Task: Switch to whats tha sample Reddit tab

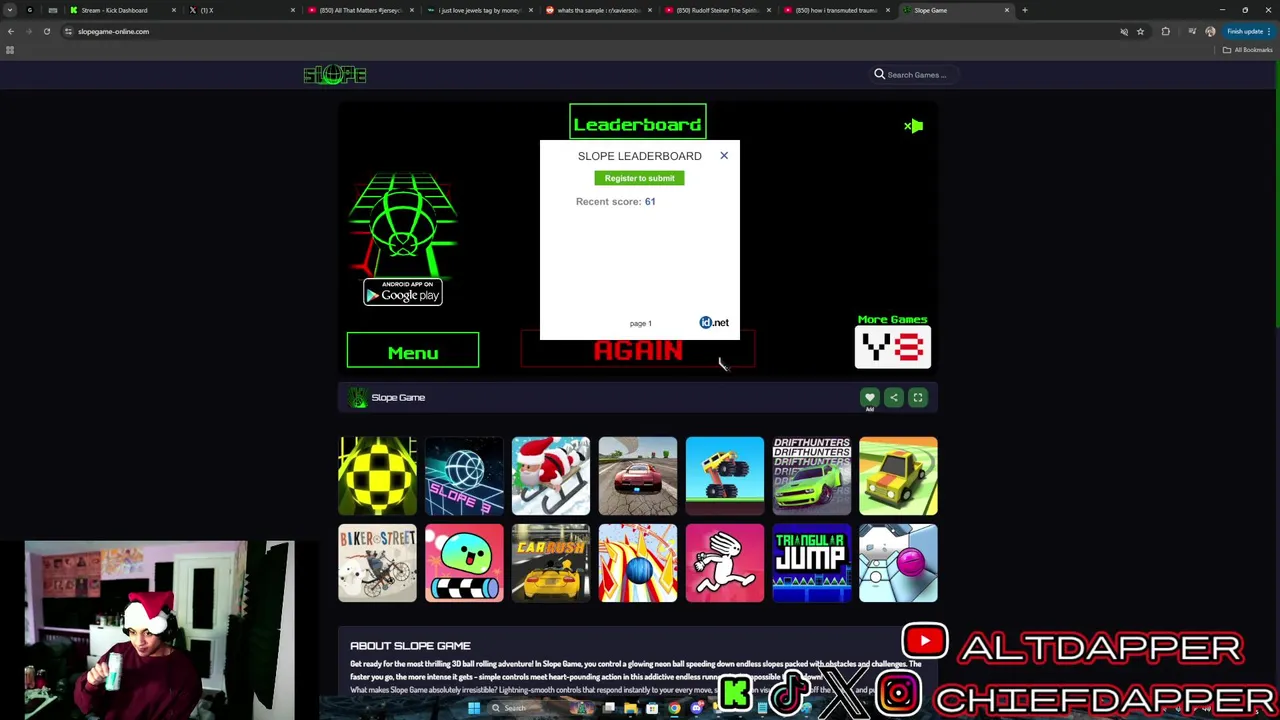Action: click(597, 10)
